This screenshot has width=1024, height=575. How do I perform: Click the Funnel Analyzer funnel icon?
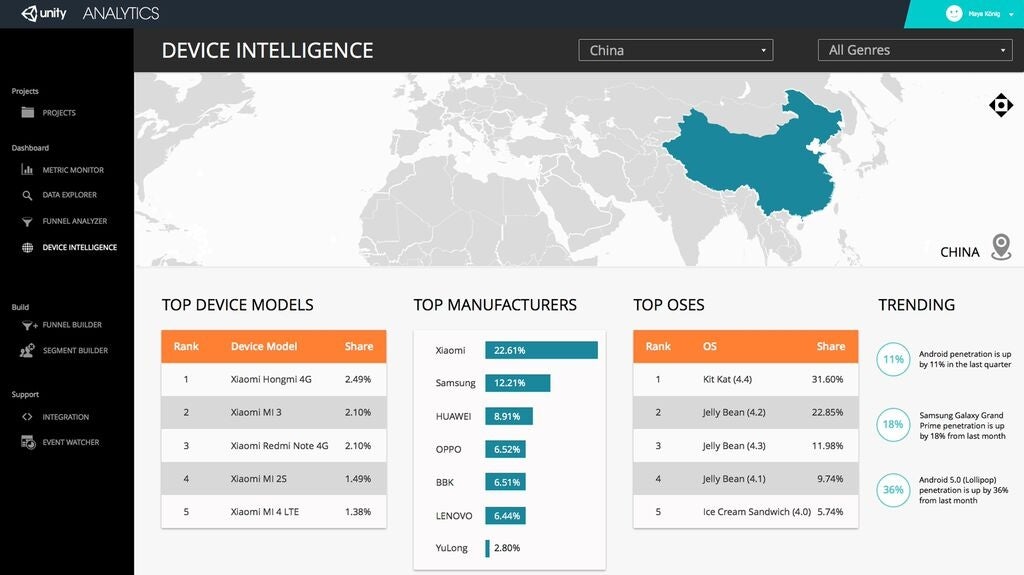click(x=27, y=222)
